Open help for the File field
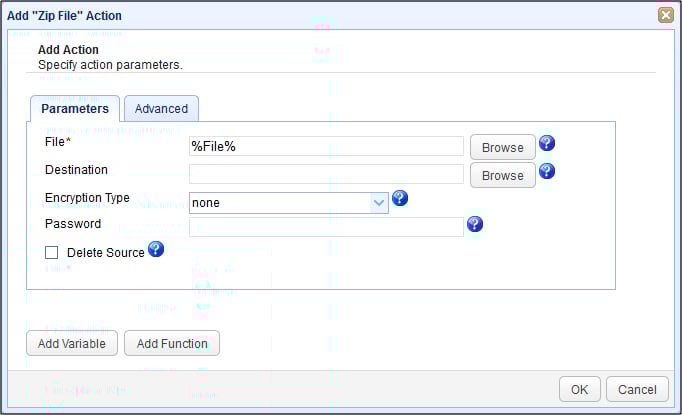The image size is (682, 415). point(547,143)
